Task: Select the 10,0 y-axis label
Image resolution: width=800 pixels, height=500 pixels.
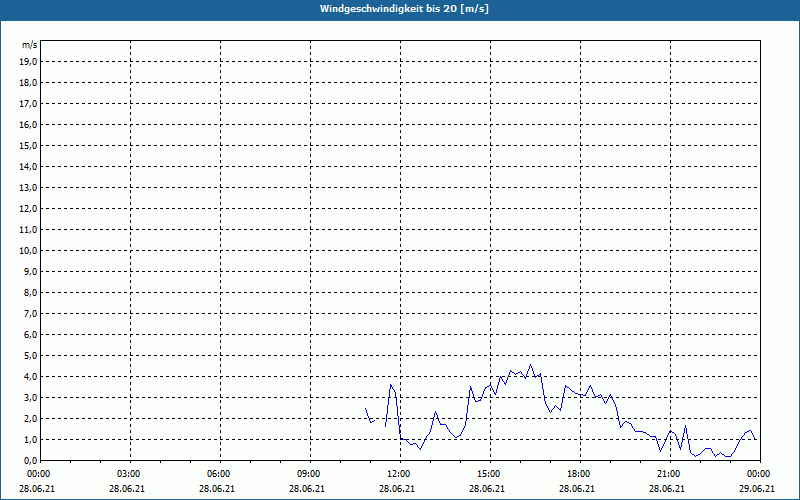Action: pos(28,251)
